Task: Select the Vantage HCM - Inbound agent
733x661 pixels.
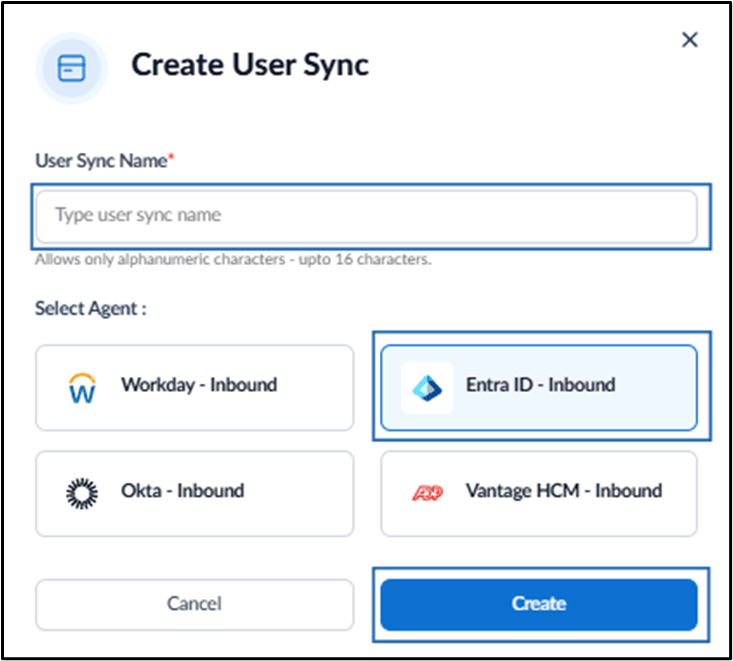Action: (x=539, y=494)
